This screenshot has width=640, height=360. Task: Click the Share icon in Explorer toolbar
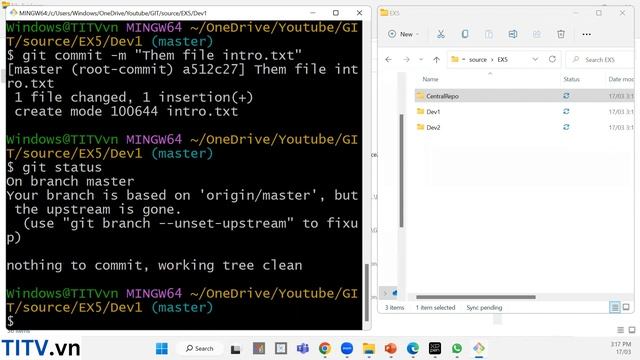click(537, 34)
